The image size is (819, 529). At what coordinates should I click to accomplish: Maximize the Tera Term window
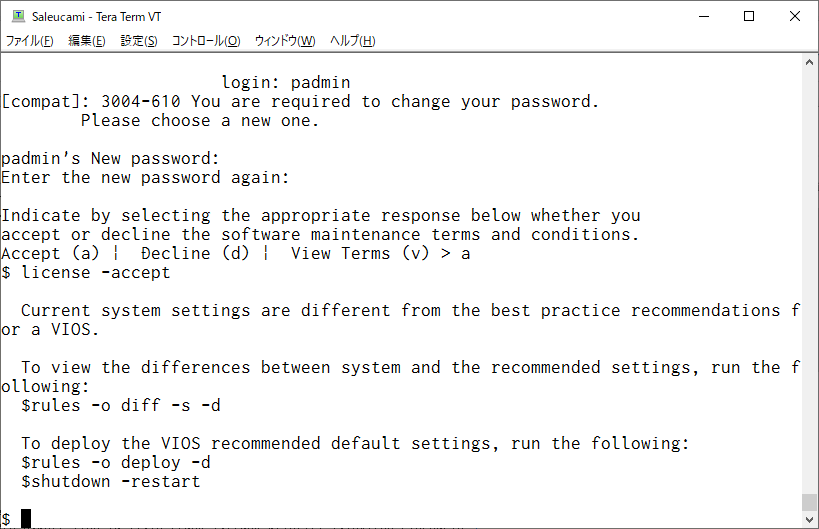(749, 16)
